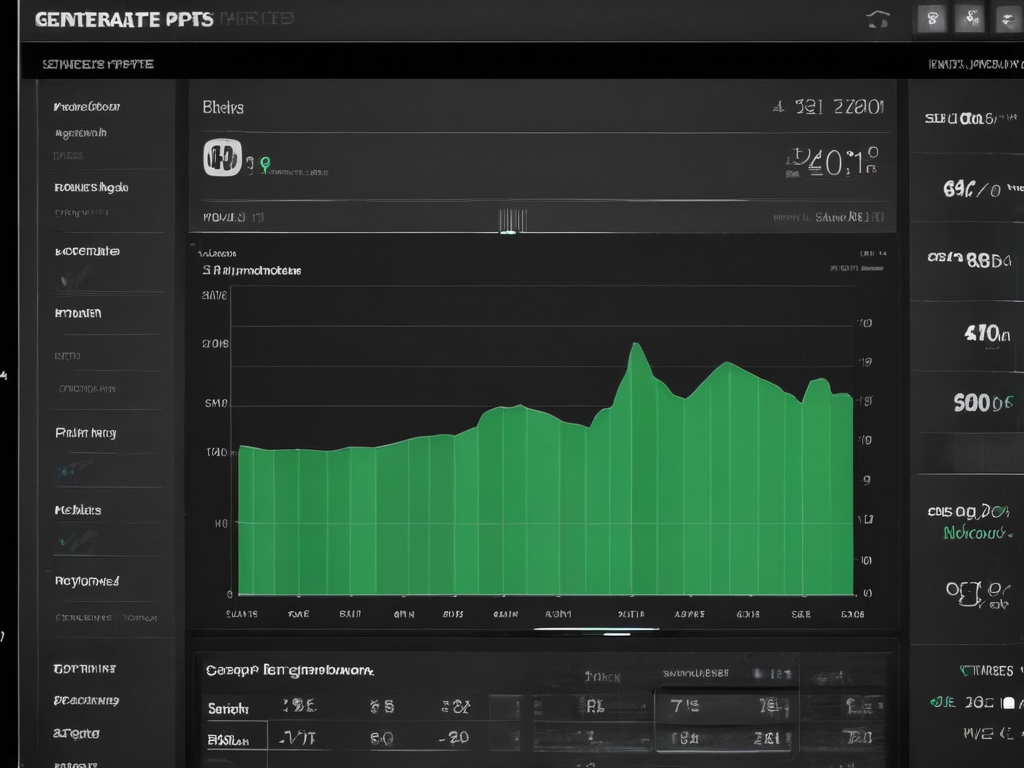This screenshot has height=768, width=1024.
Task: Click the faint checkmark icon below Meblars
Action: tap(77, 541)
